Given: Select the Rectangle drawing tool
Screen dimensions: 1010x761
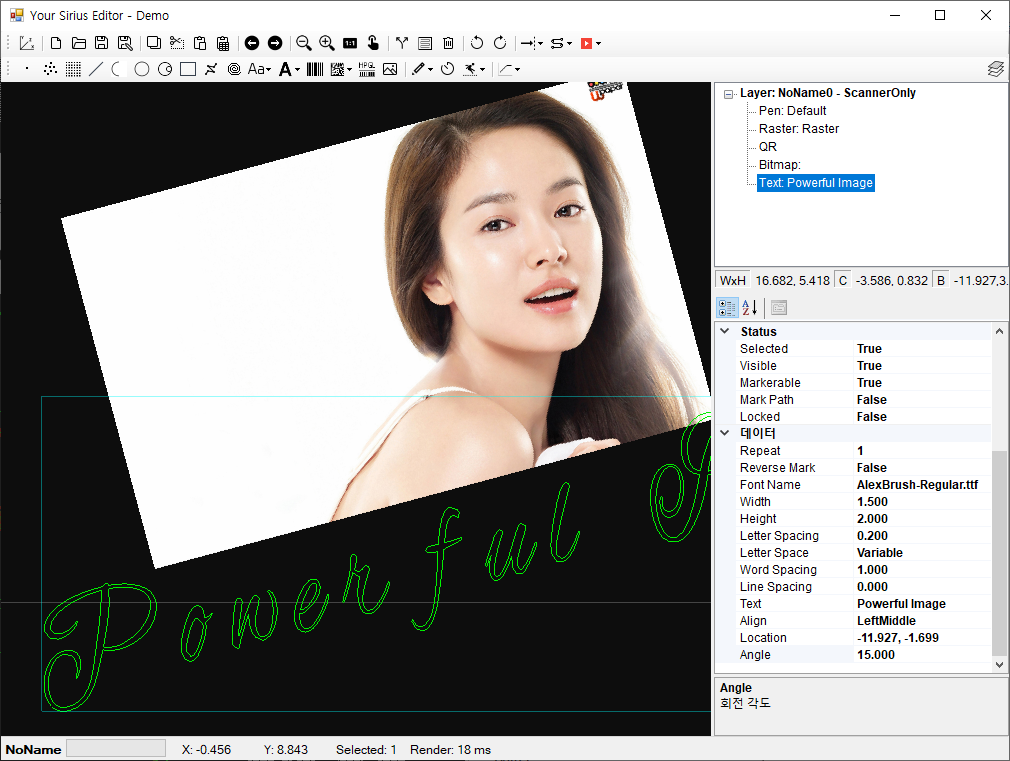Looking at the screenshot, I should (188, 69).
